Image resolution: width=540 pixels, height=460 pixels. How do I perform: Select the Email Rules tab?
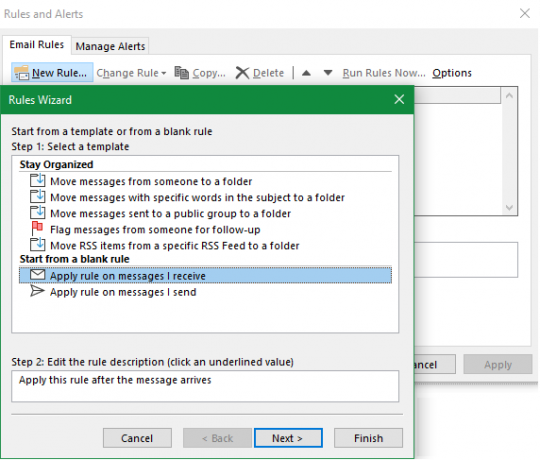[37, 45]
